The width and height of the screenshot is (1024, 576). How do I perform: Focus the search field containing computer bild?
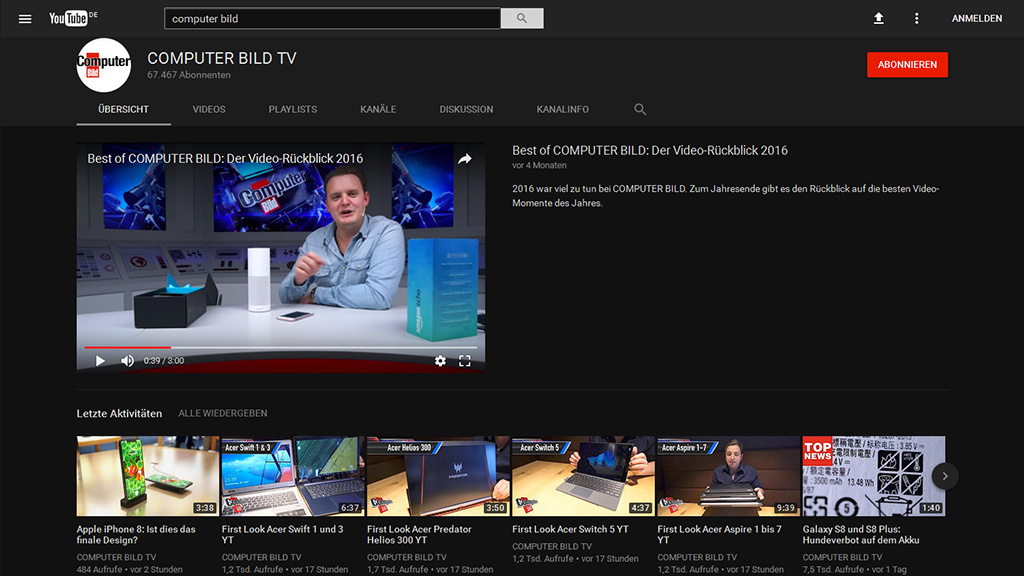tap(332, 18)
